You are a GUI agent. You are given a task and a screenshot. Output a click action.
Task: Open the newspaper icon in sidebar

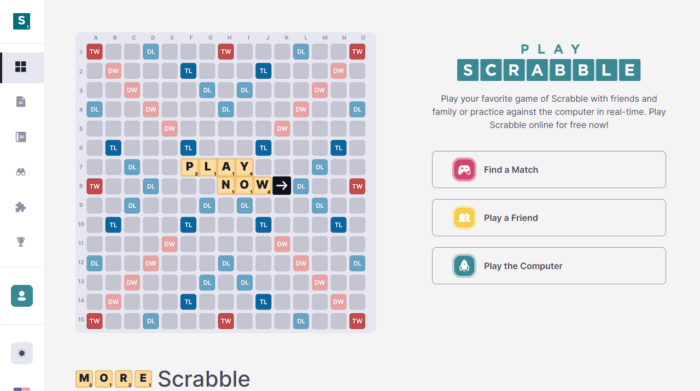pos(21,137)
